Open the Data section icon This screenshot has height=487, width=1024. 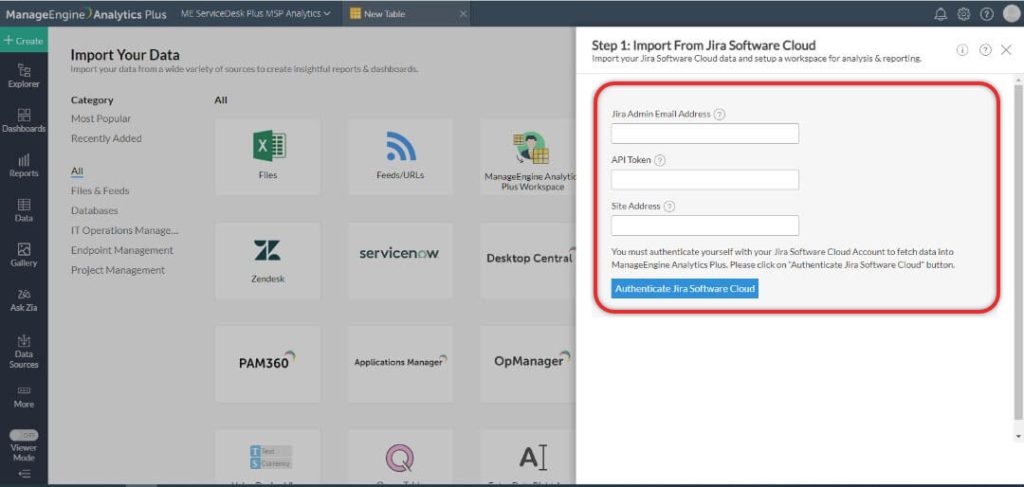pos(24,210)
